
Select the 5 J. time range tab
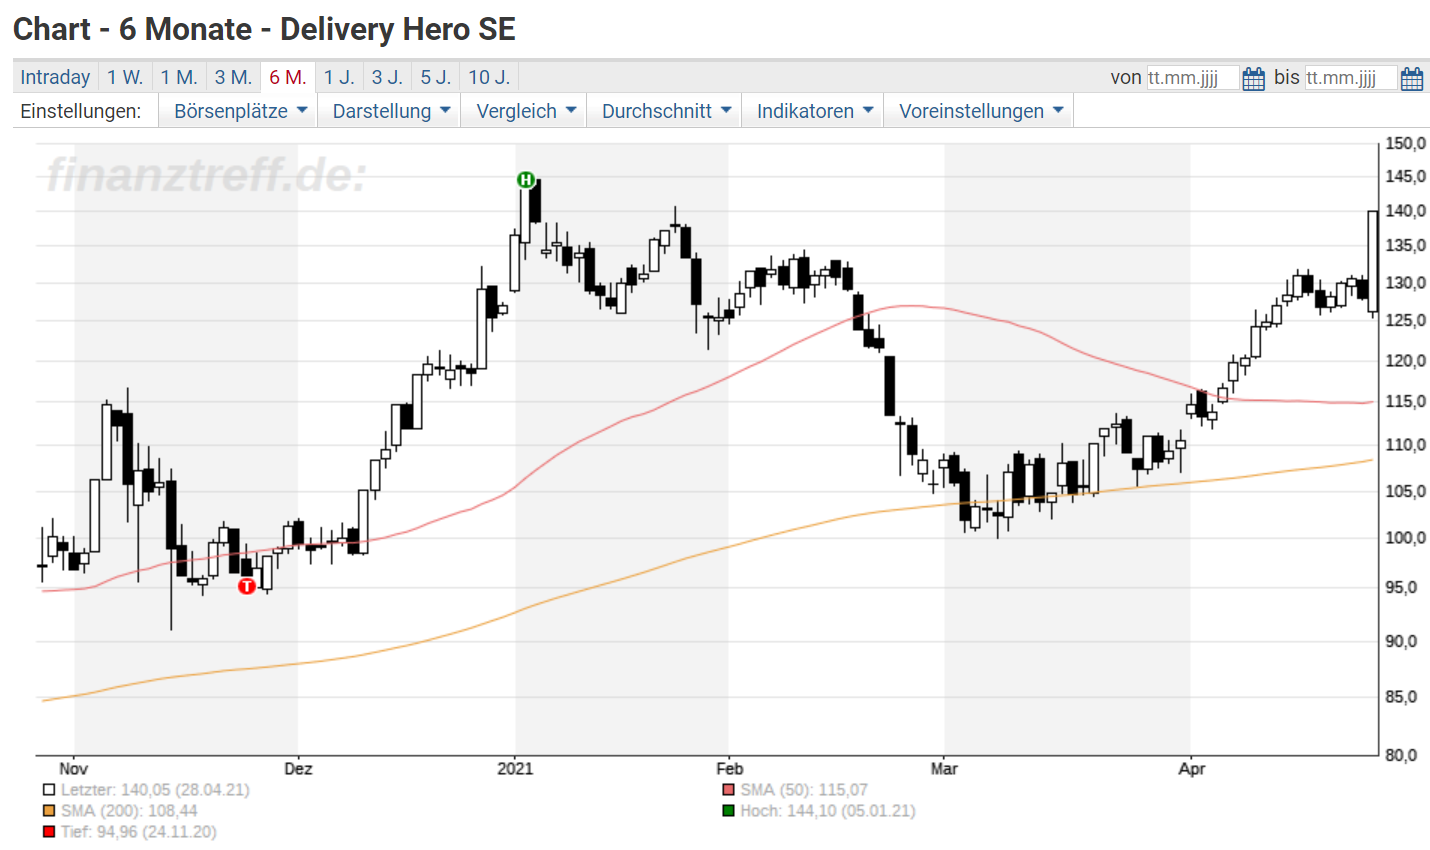pyautogui.click(x=436, y=77)
